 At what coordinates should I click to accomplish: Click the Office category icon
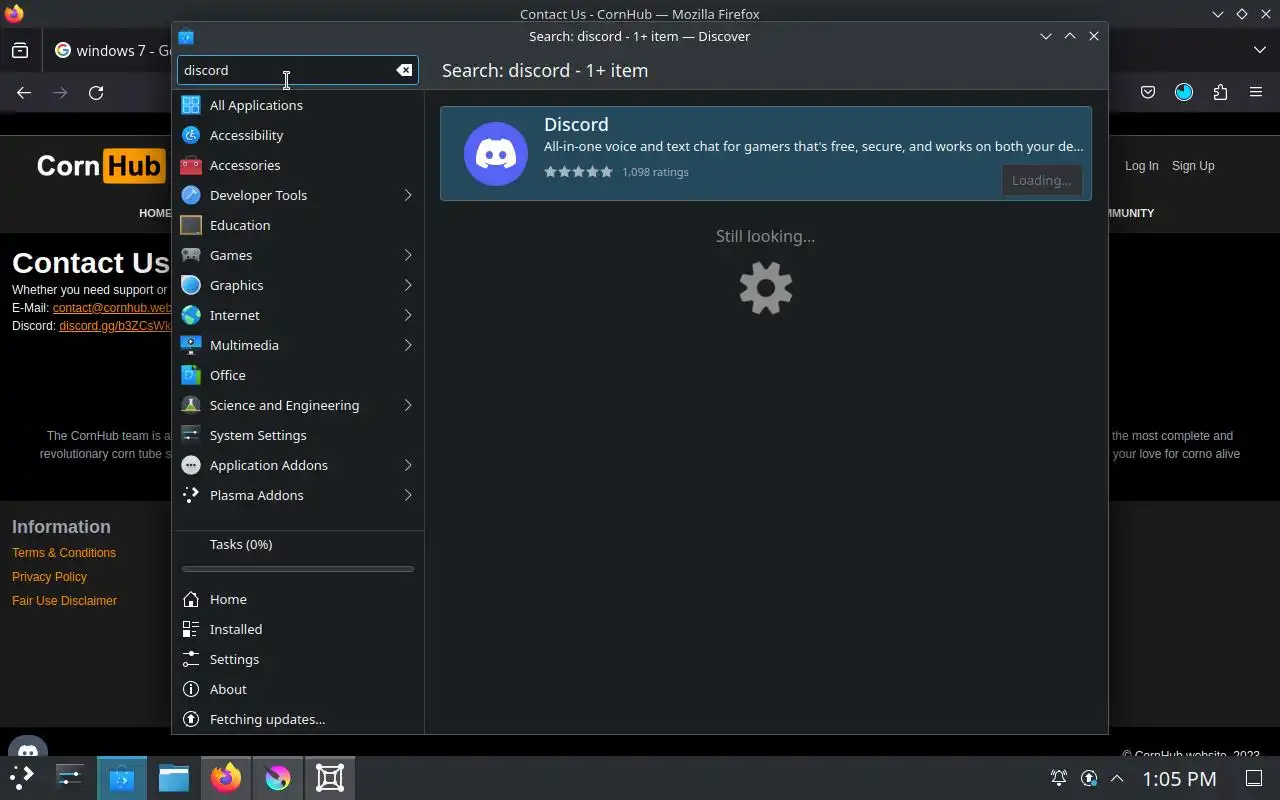191,375
